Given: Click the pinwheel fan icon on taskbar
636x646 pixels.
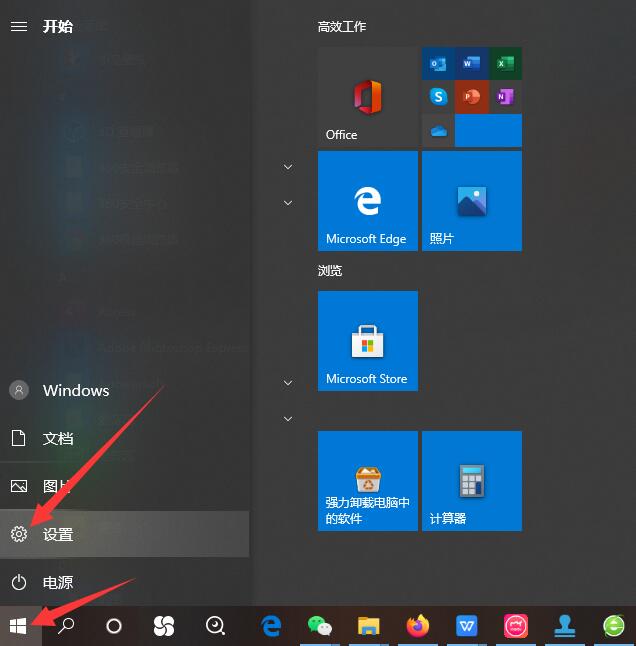Looking at the screenshot, I should tap(164, 626).
